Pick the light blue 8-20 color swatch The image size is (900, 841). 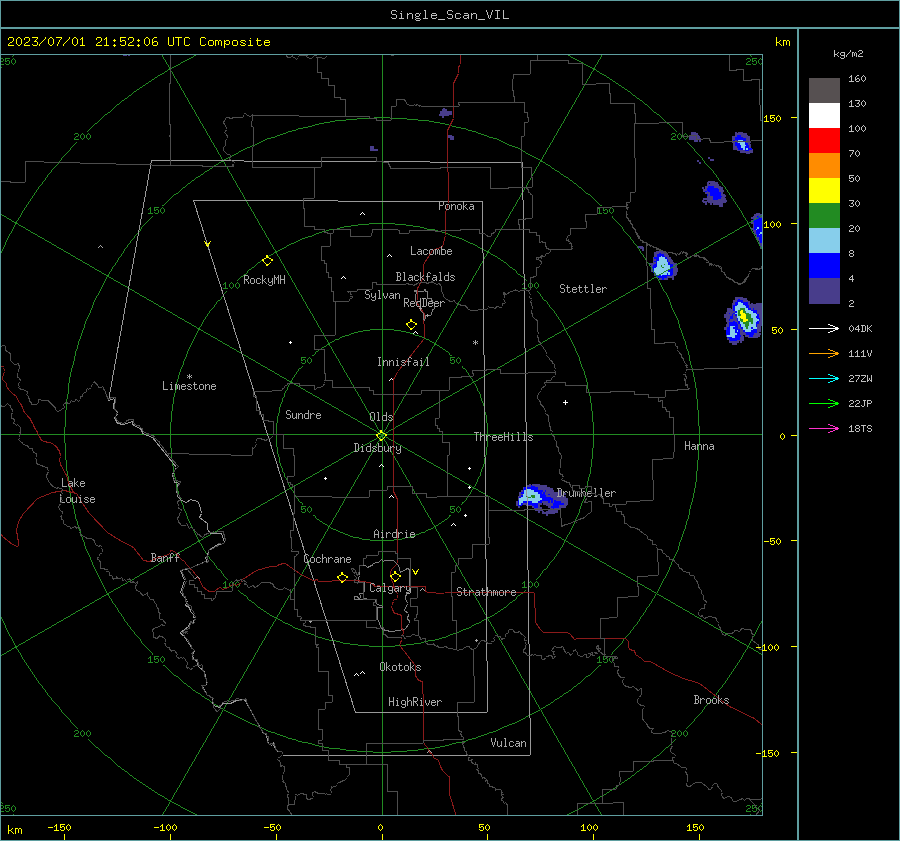click(824, 241)
